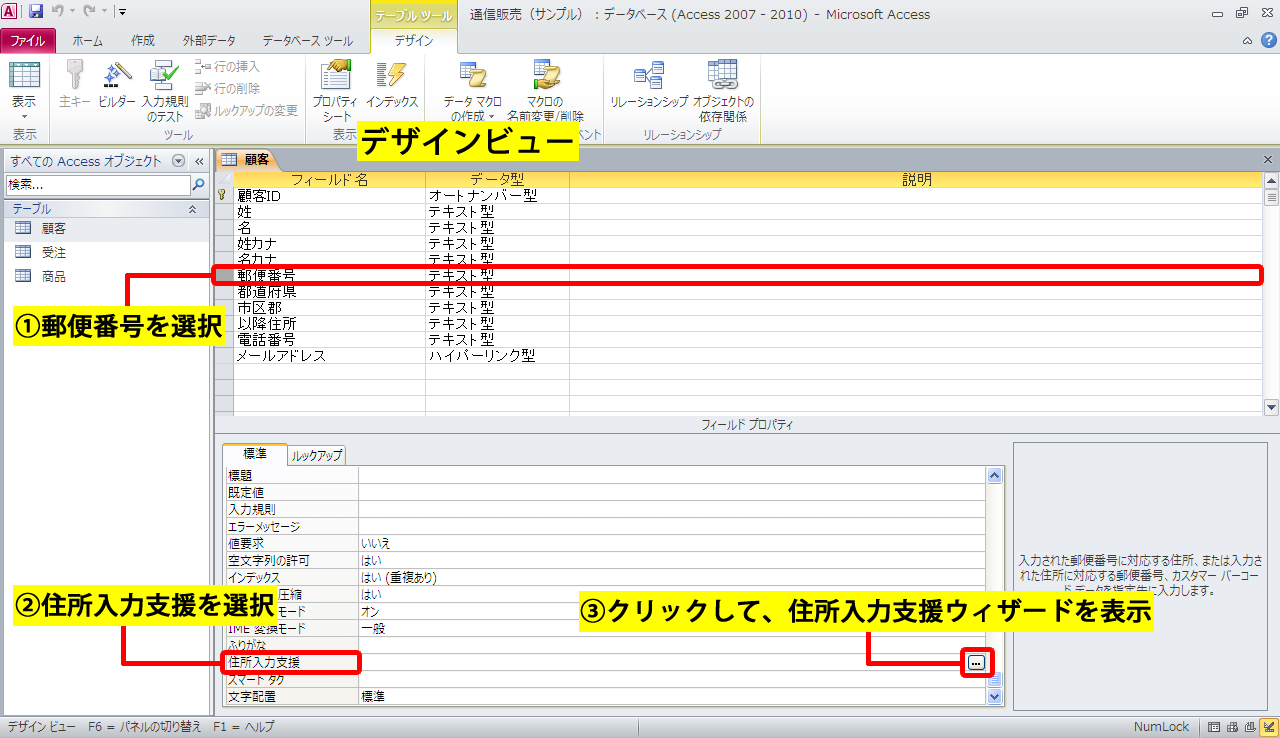The image size is (1280, 738).
Task: Open the 外部データ ribbon tab
Action: [209, 41]
